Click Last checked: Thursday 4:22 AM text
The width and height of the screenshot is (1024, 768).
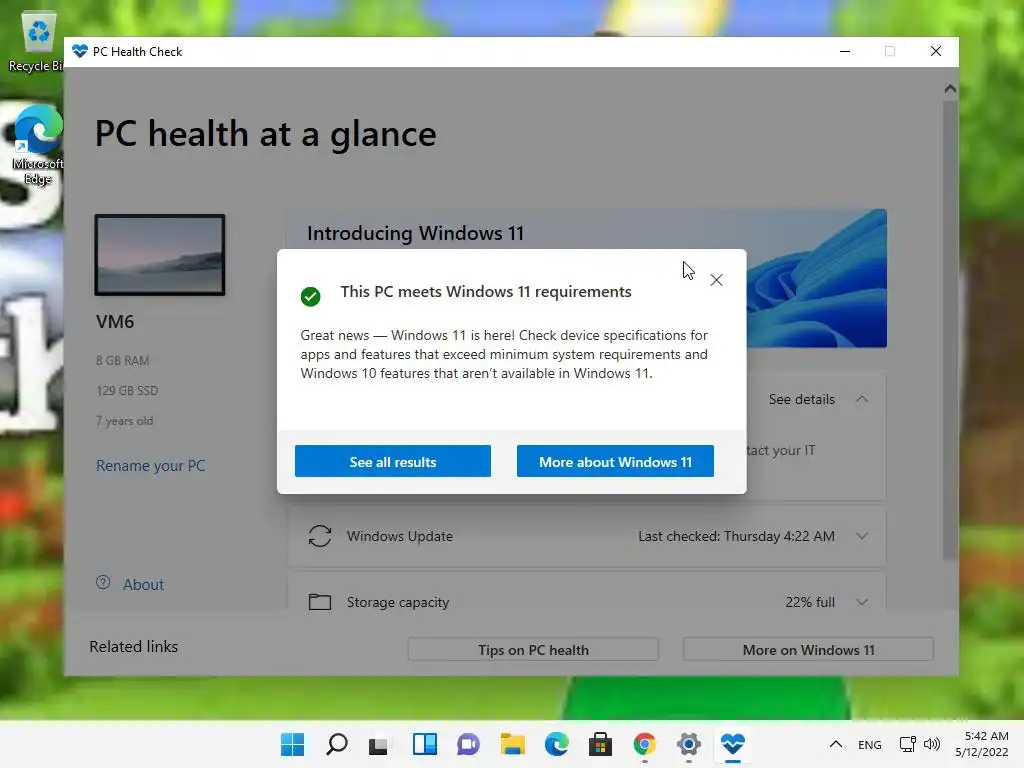pos(736,536)
